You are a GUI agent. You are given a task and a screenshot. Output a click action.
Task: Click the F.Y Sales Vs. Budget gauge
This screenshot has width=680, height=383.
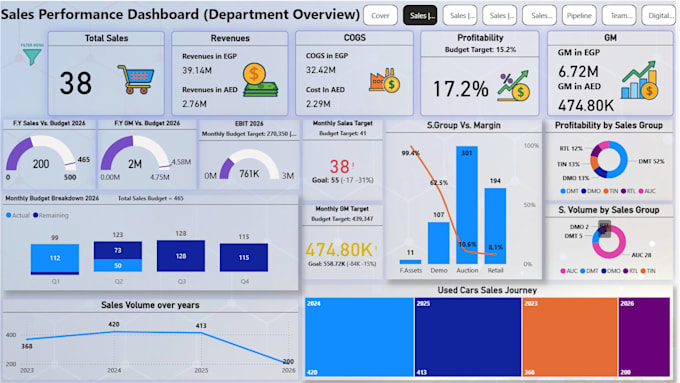41,154
